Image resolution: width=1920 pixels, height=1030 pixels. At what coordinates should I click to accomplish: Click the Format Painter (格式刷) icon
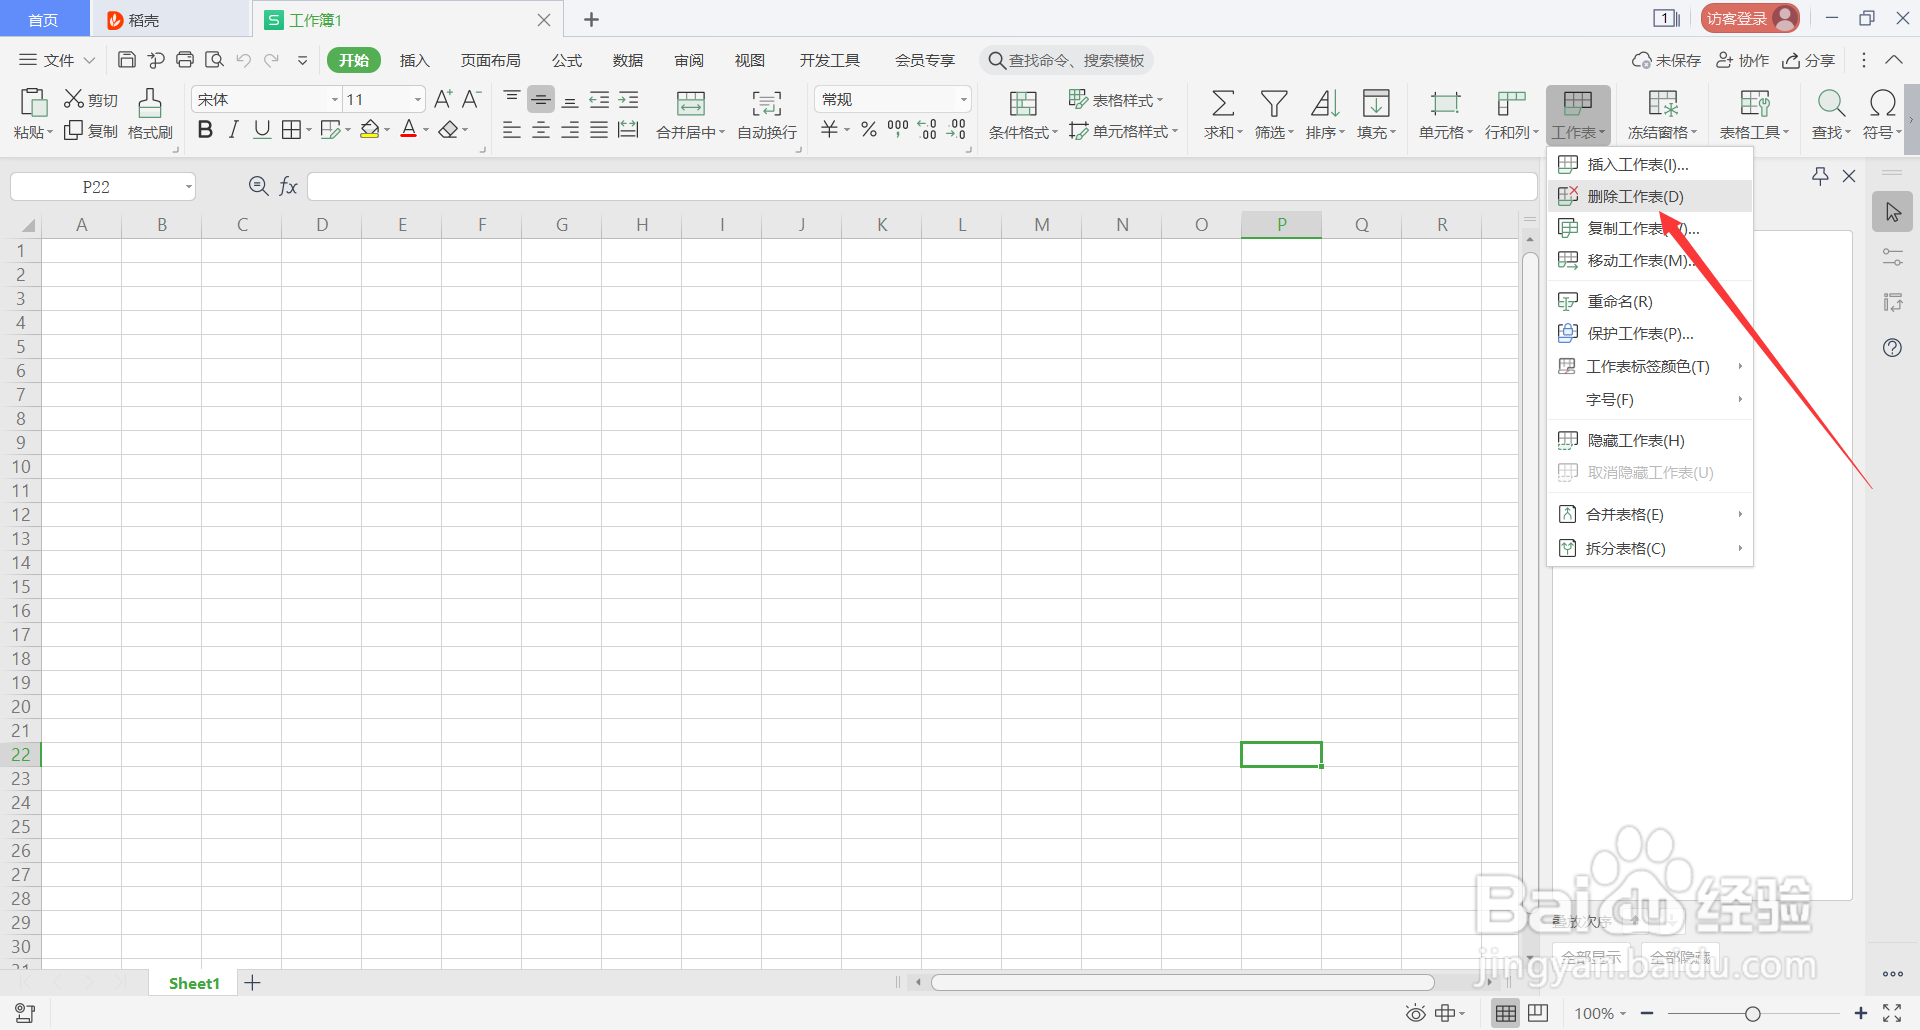[x=150, y=113]
